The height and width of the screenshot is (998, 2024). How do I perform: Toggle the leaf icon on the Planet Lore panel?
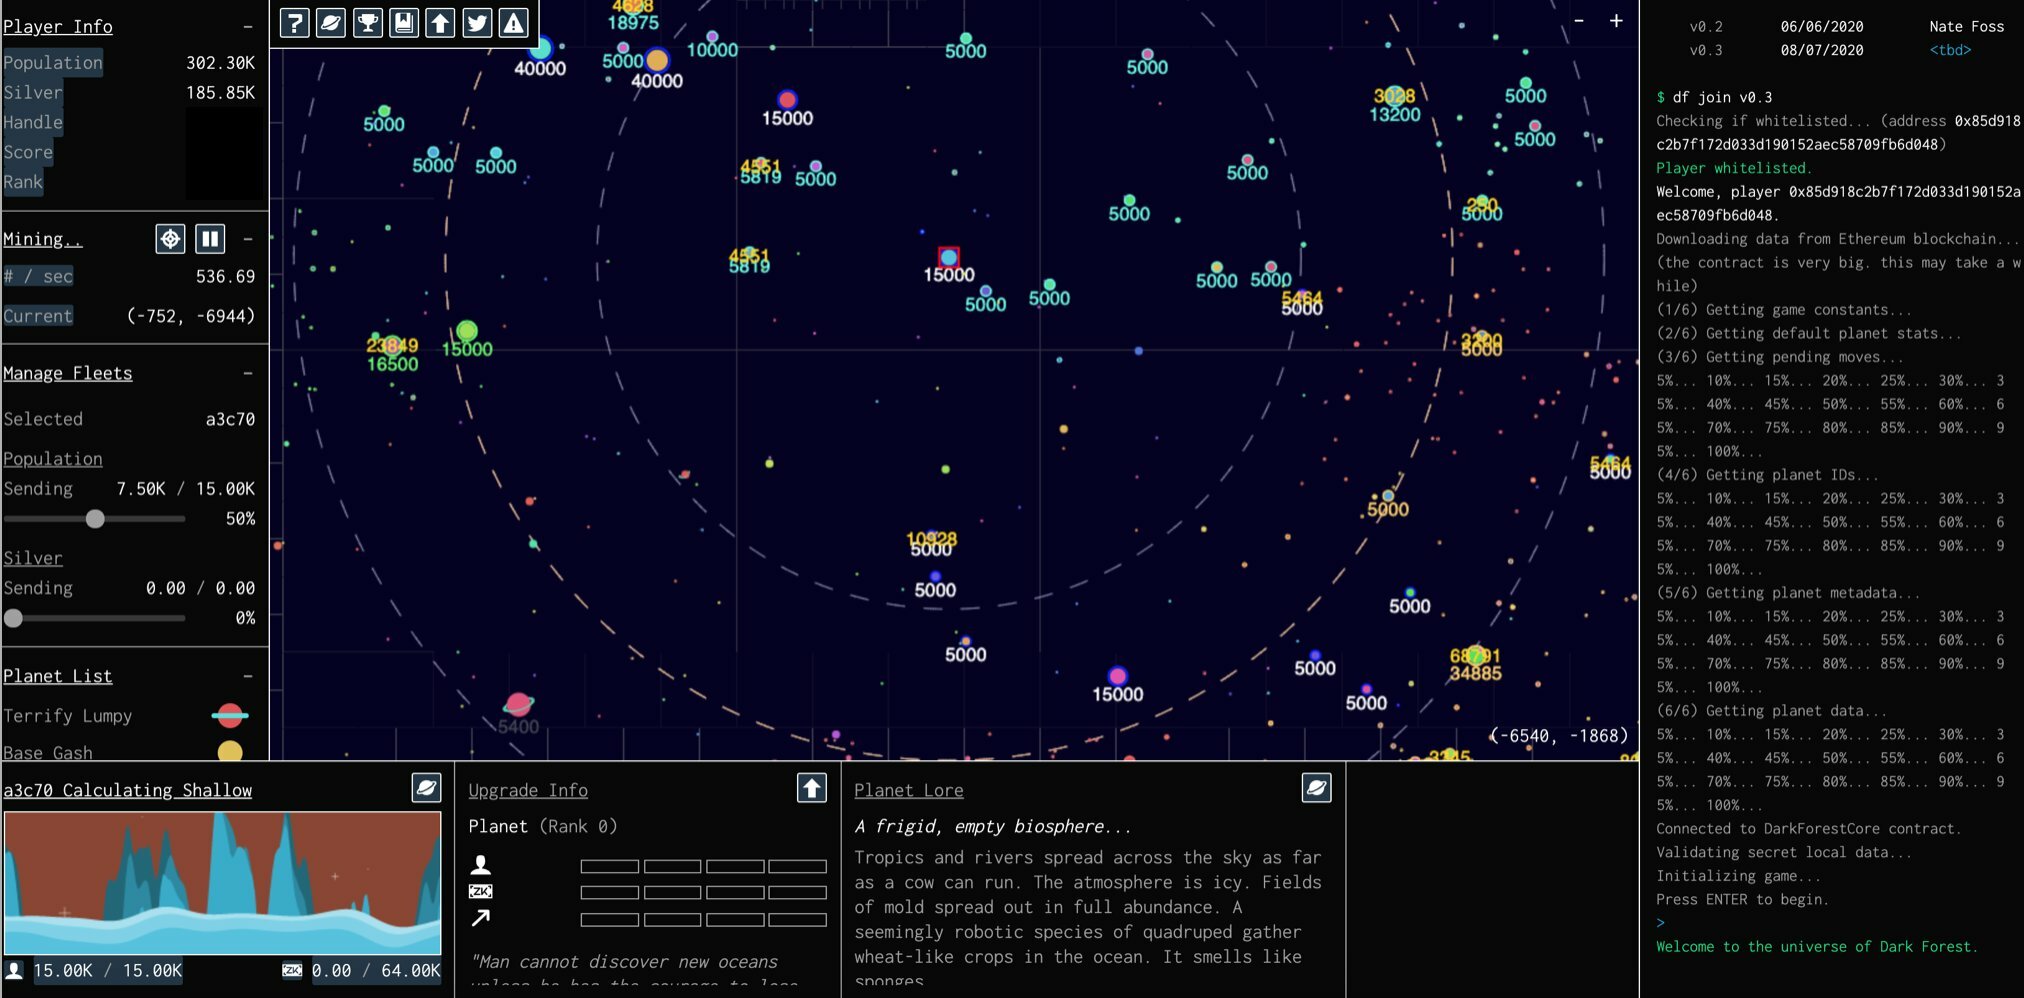coord(1316,788)
